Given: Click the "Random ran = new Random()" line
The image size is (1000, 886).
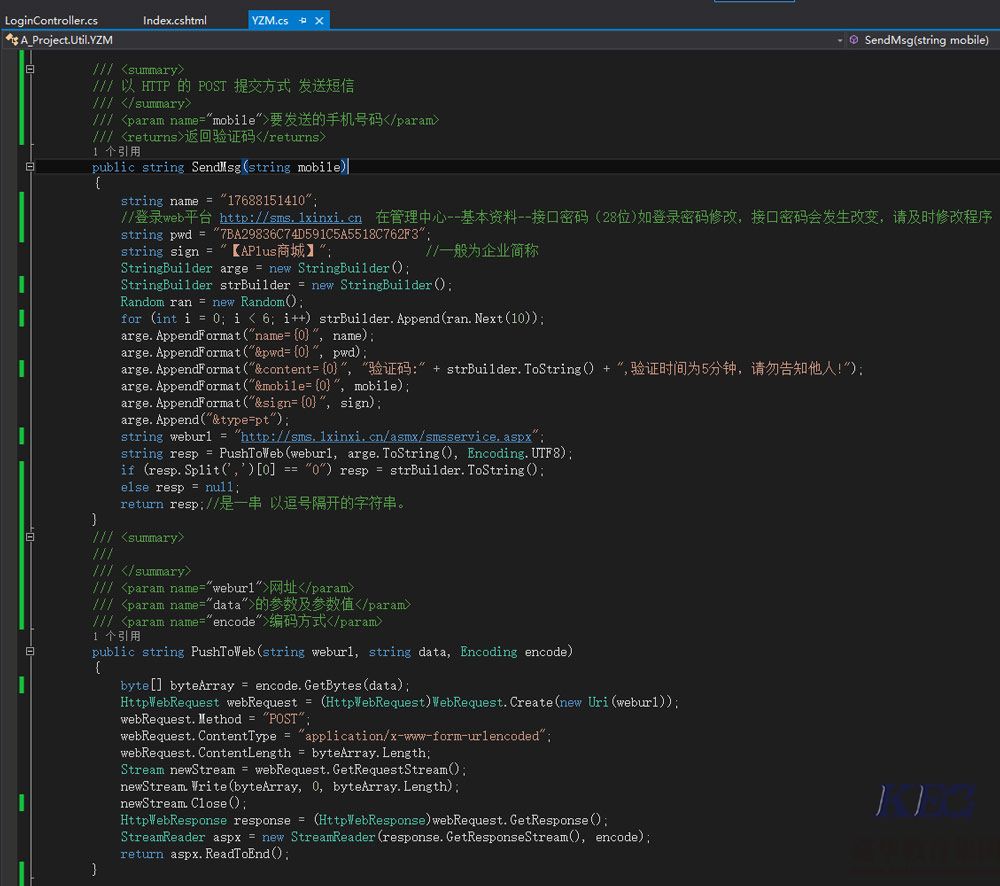Looking at the screenshot, I should pyautogui.click(x=212, y=302).
